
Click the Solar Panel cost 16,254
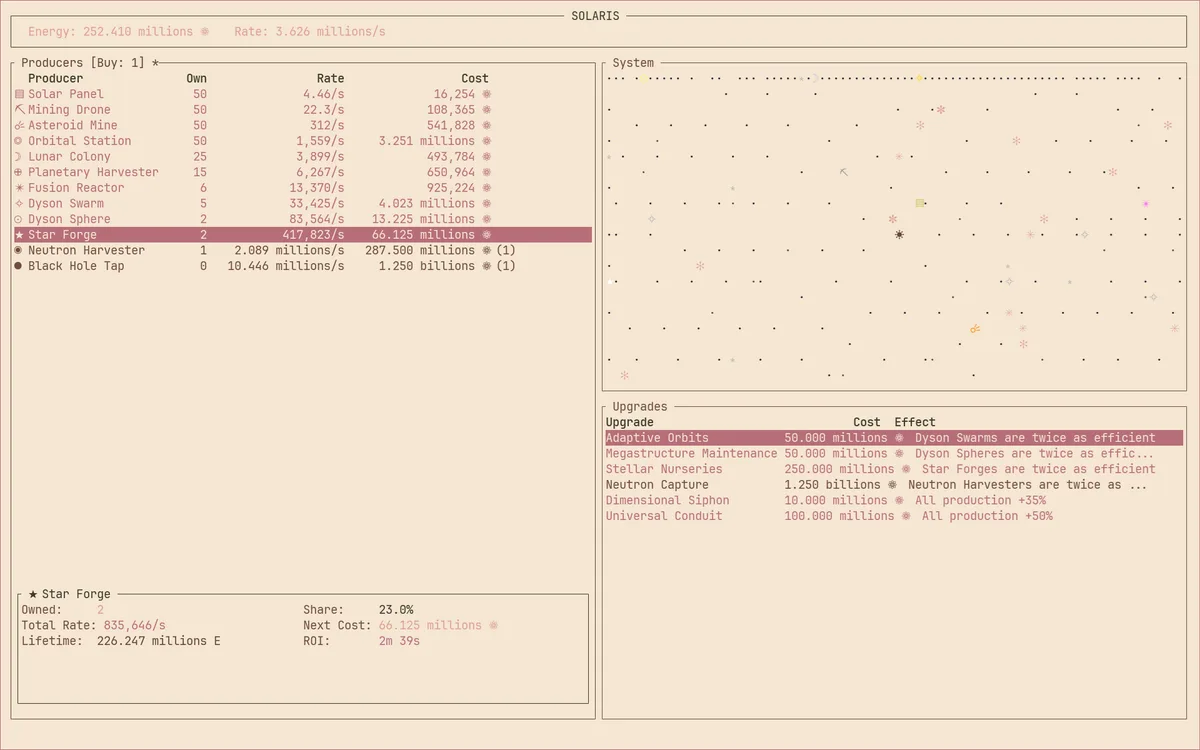455,94
